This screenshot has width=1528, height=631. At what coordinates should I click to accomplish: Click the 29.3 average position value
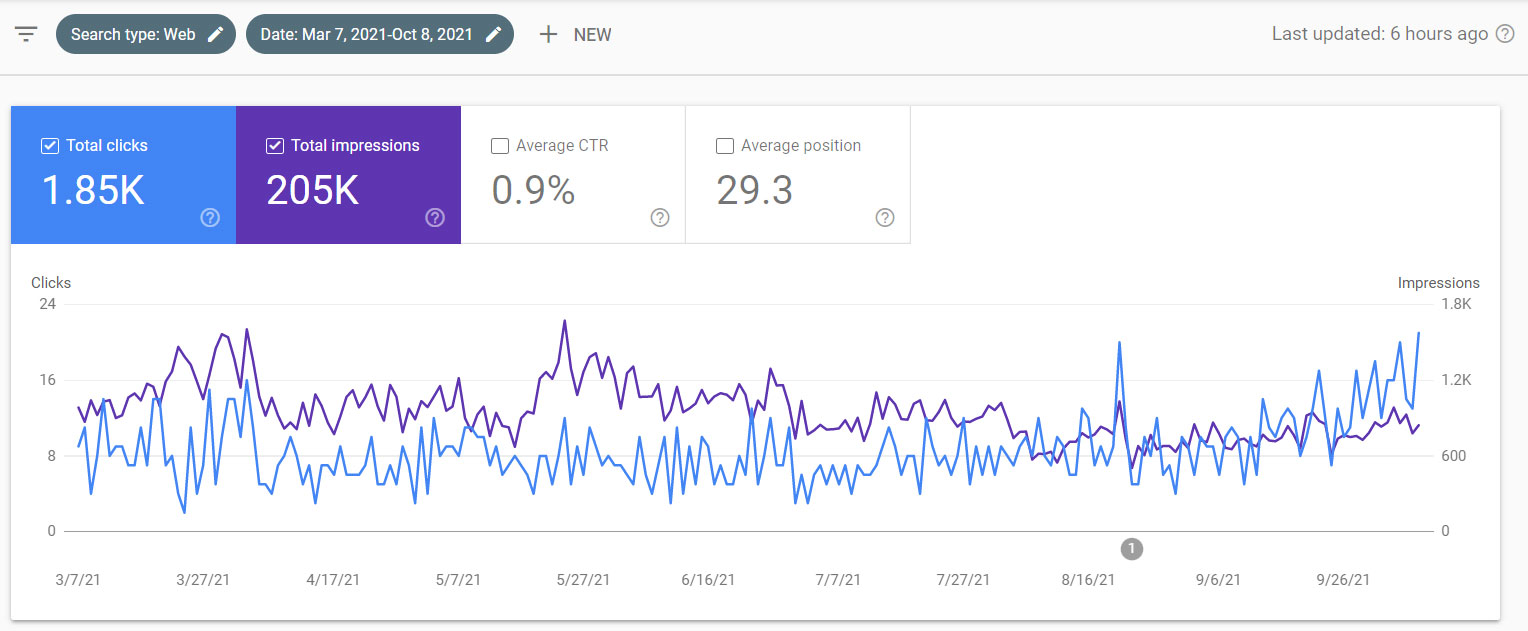(x=755, y=190)
